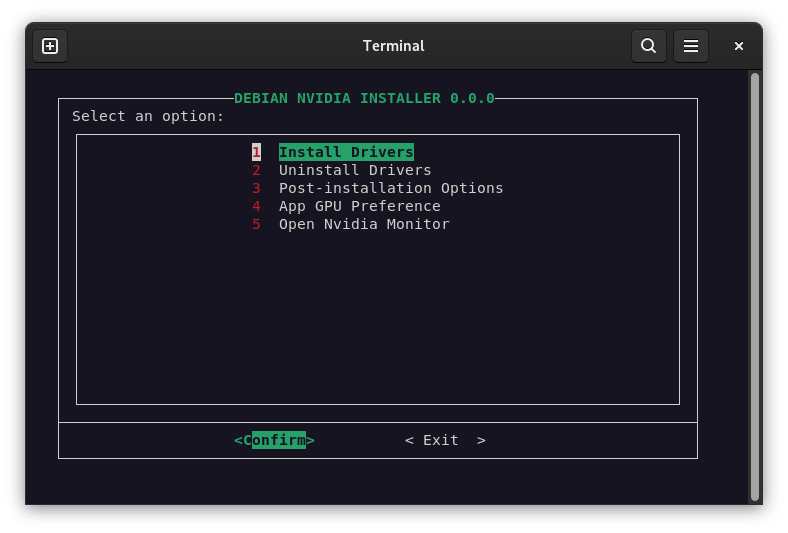788x533 pixels.
Task: Select Open Nvidia Monitor entry
Action: coord(364,224)
